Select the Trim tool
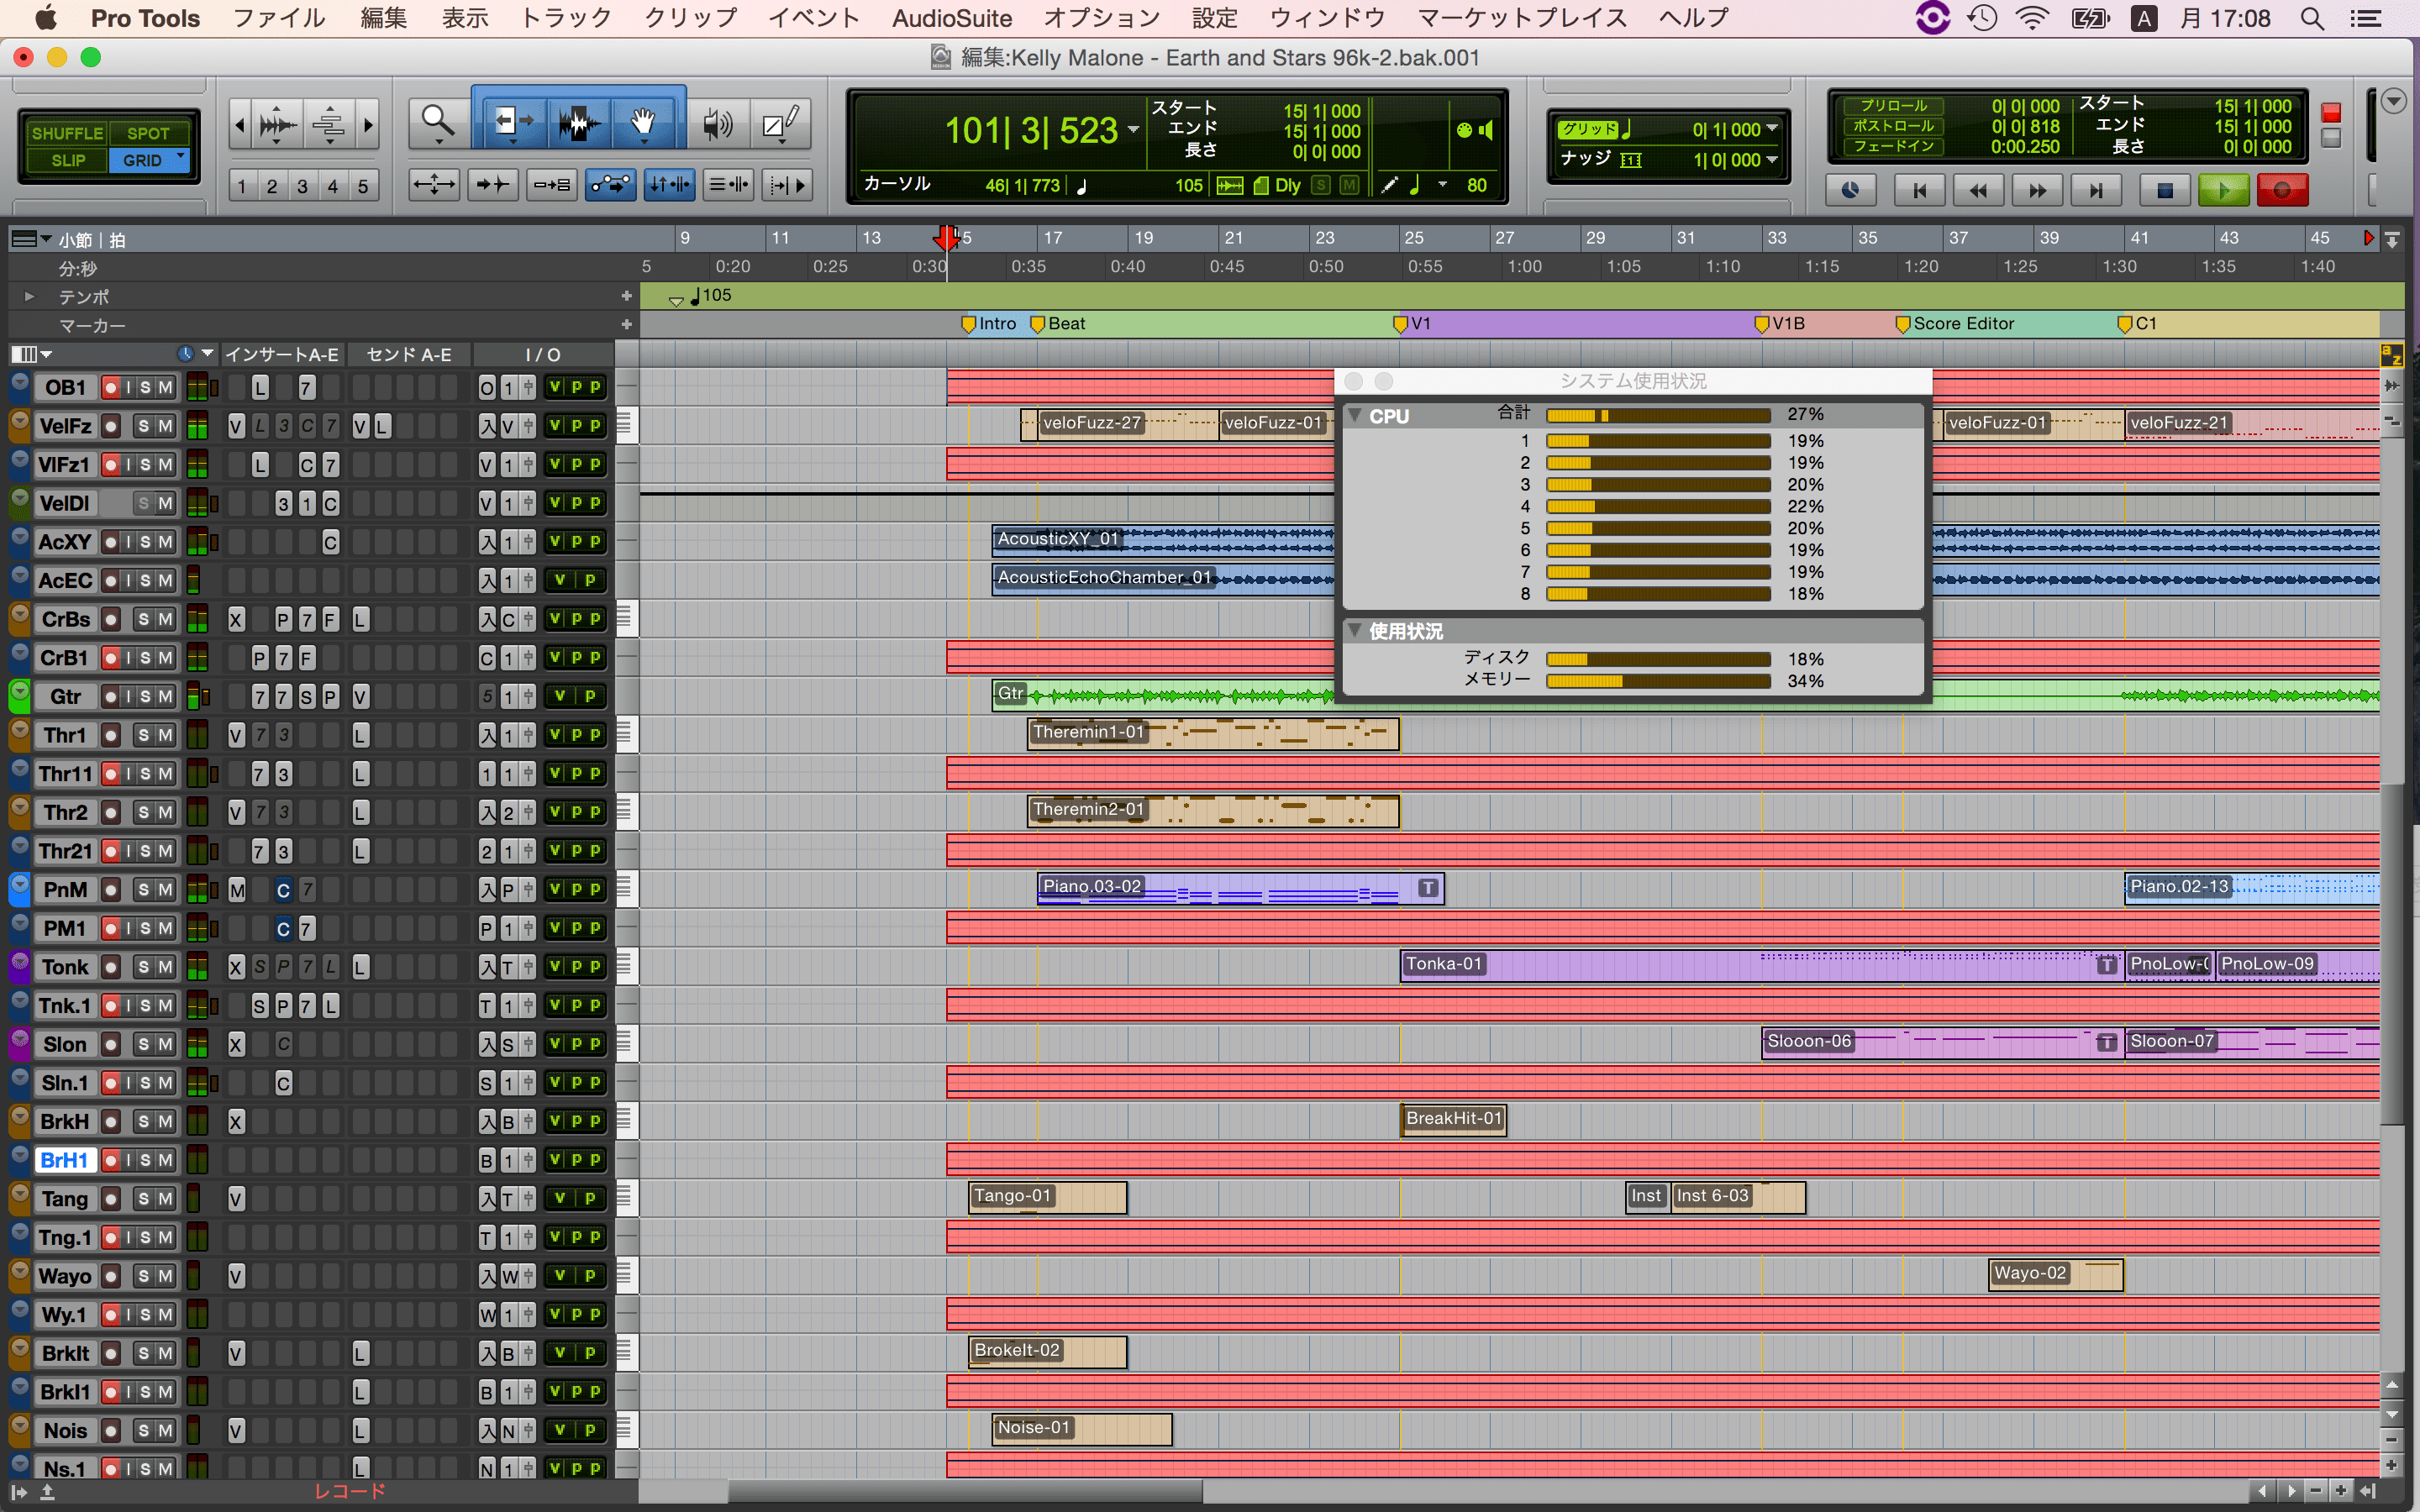 (513, 123)
